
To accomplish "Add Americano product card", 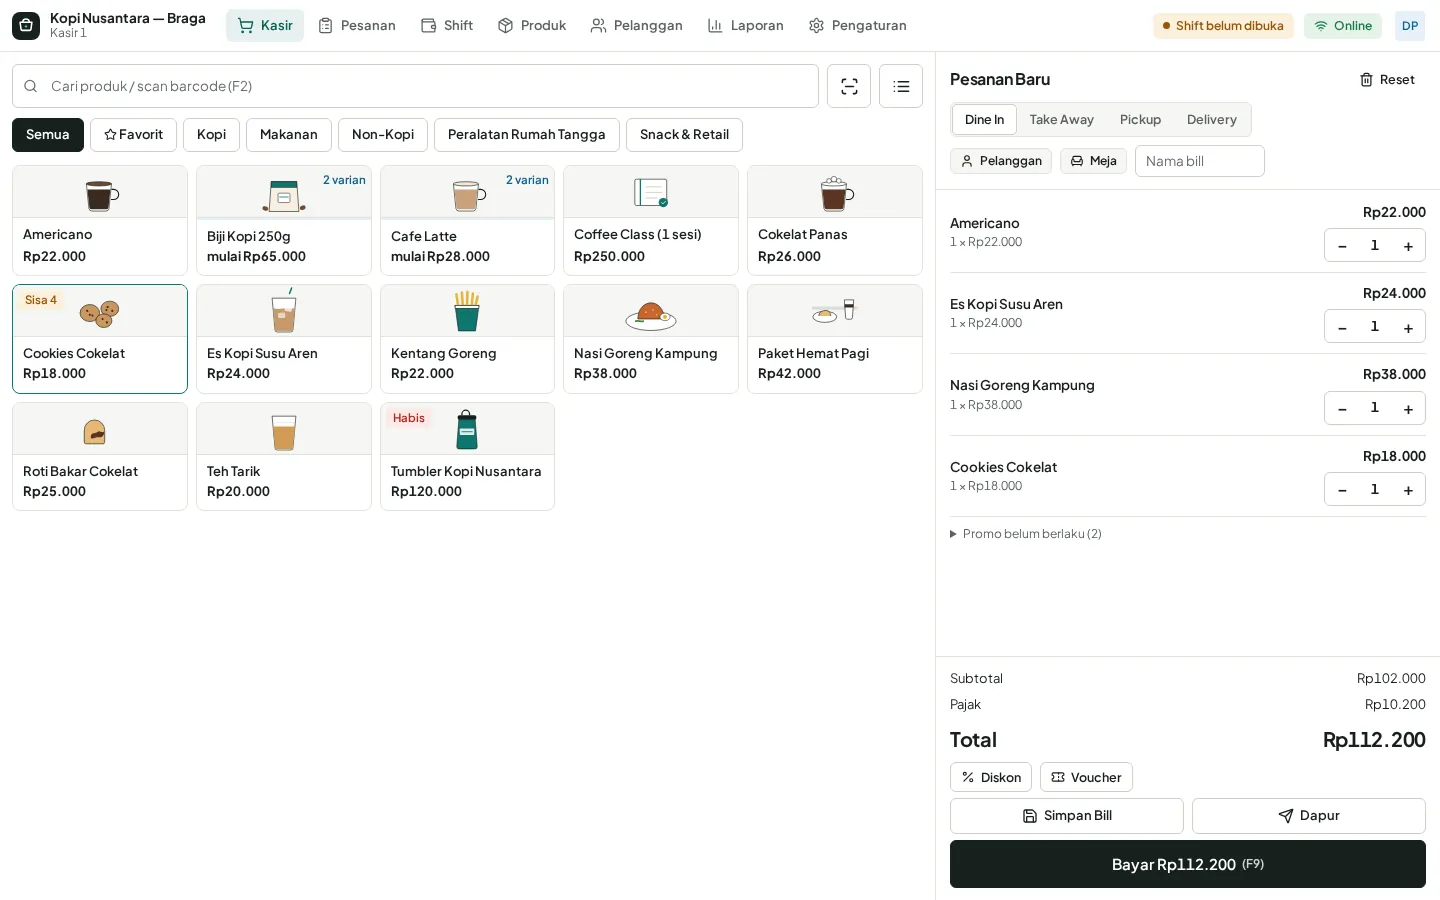I will click(x=100, y=220).
